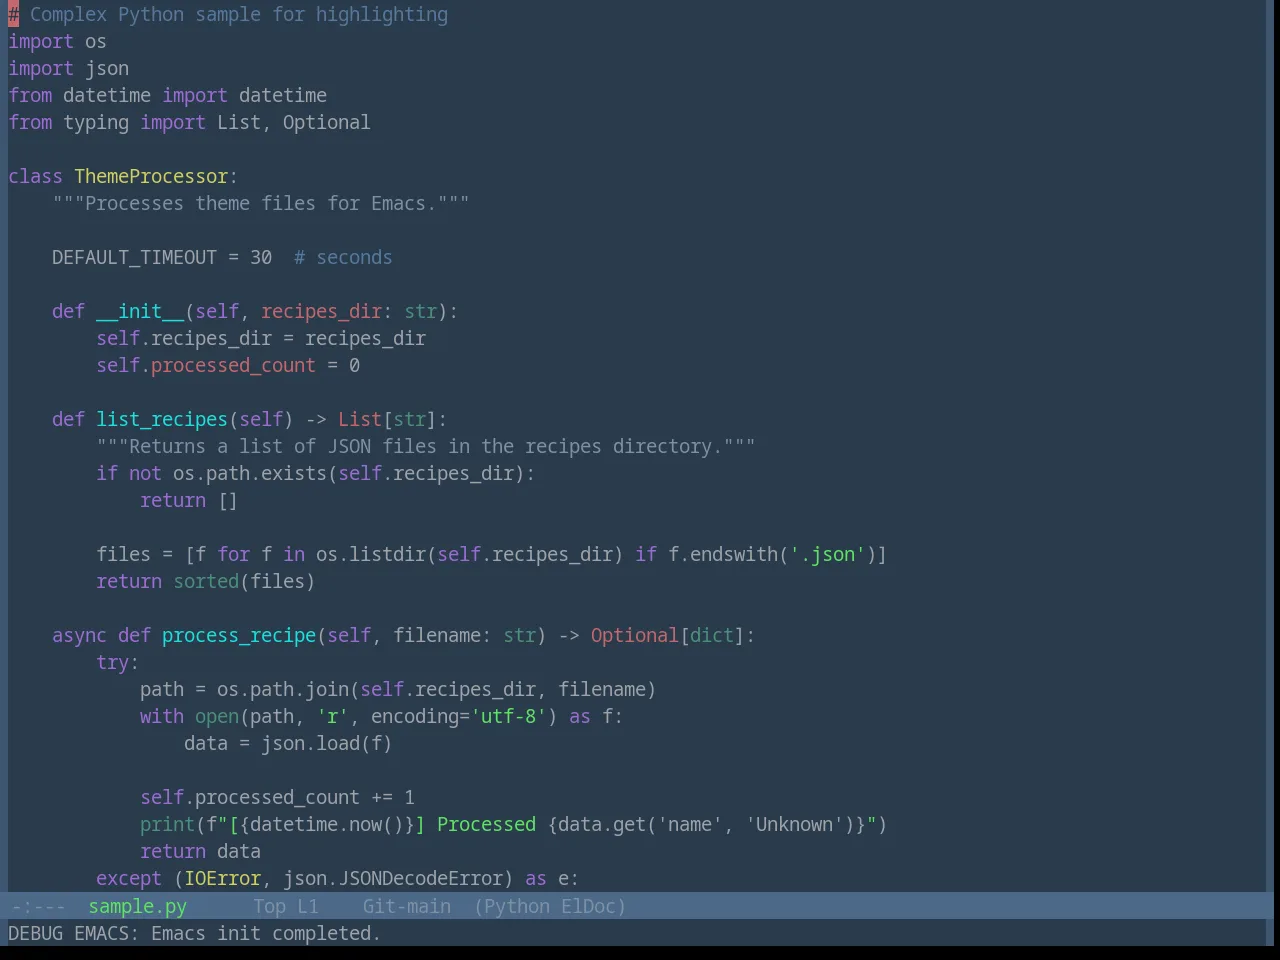1280x960 pixels.
Task: Click IOError in the except clause
Action: pos(222,878)
